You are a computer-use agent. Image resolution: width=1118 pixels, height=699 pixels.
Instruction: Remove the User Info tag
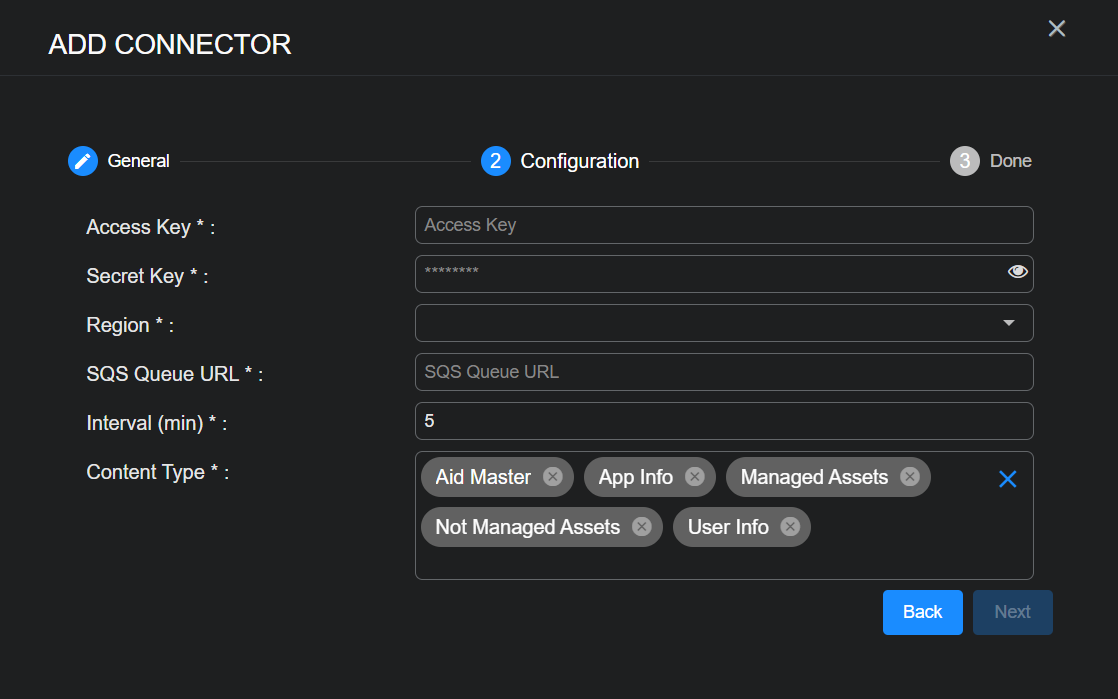790,527
